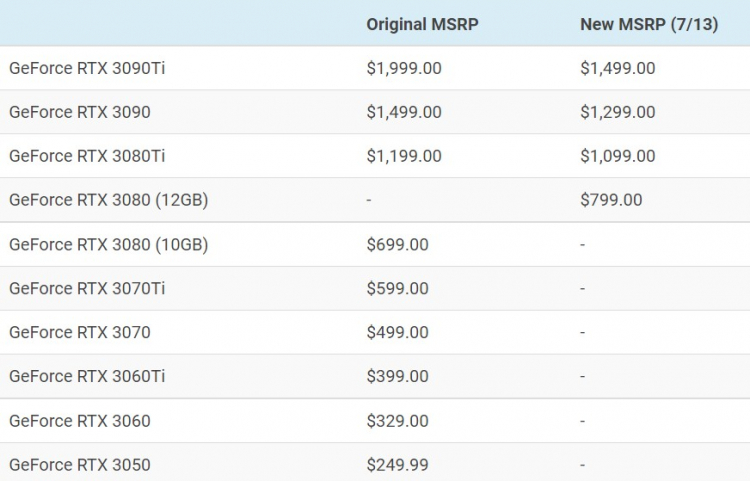Click the GeForce RTX 3070 row name
The image size is (750, 481).
point(79,332)
